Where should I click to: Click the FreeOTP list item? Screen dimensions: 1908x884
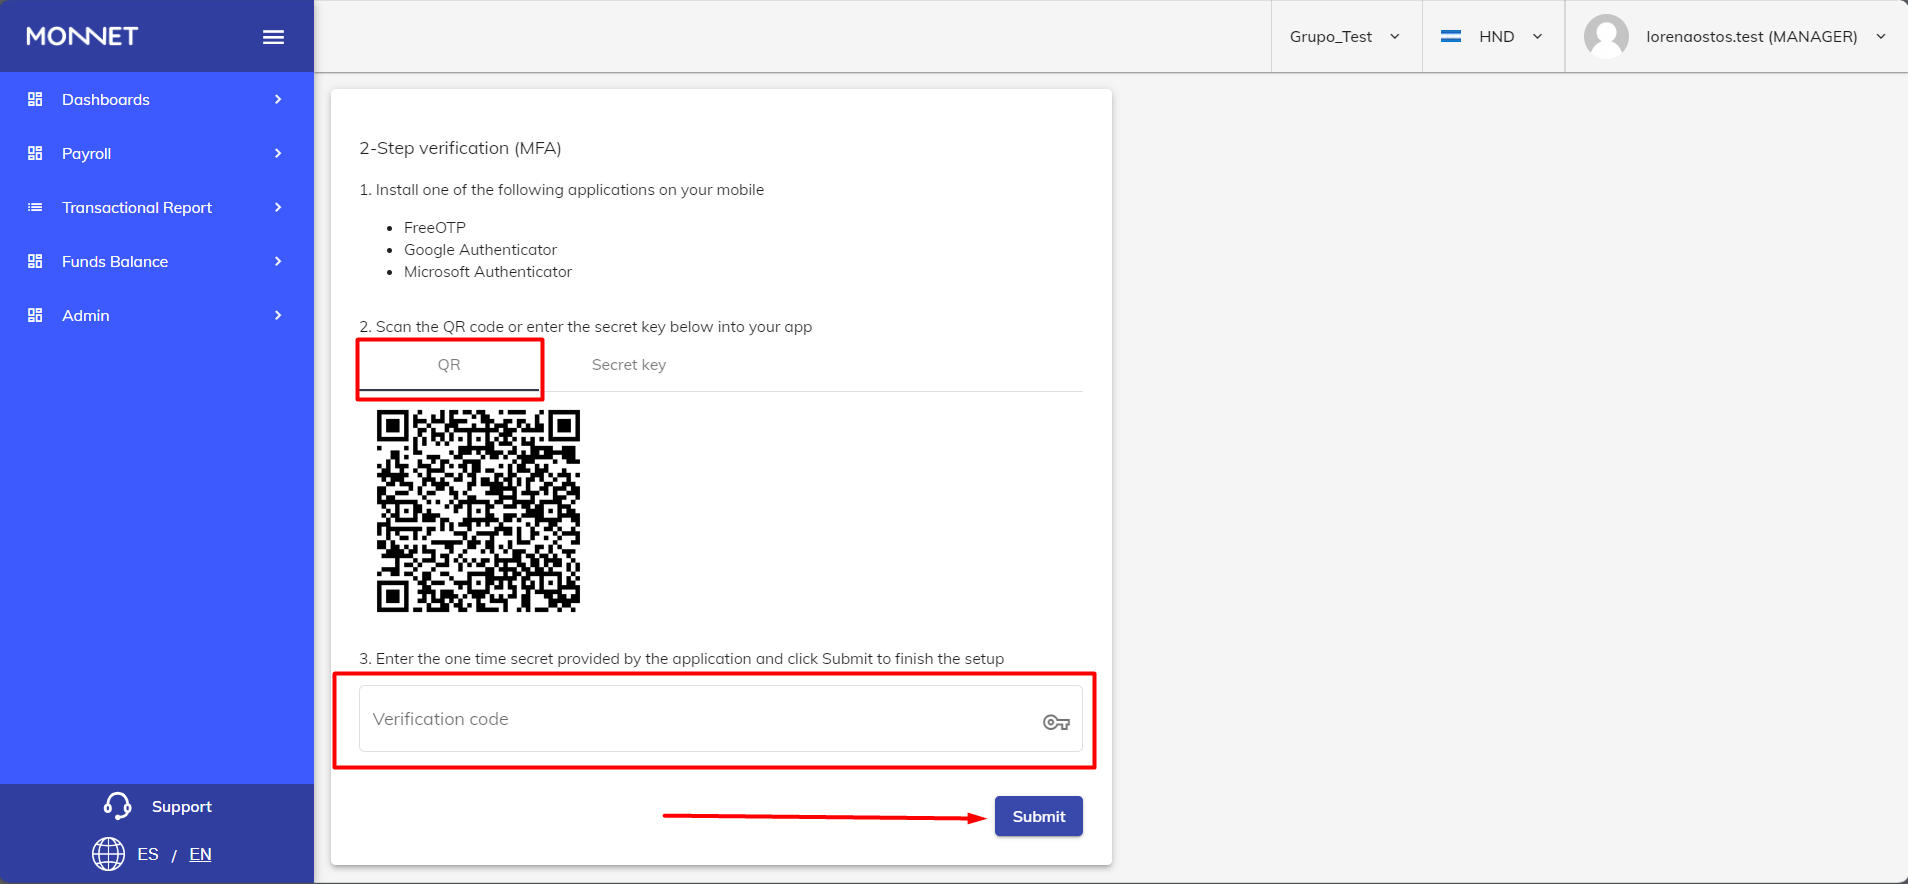(435, 227)
